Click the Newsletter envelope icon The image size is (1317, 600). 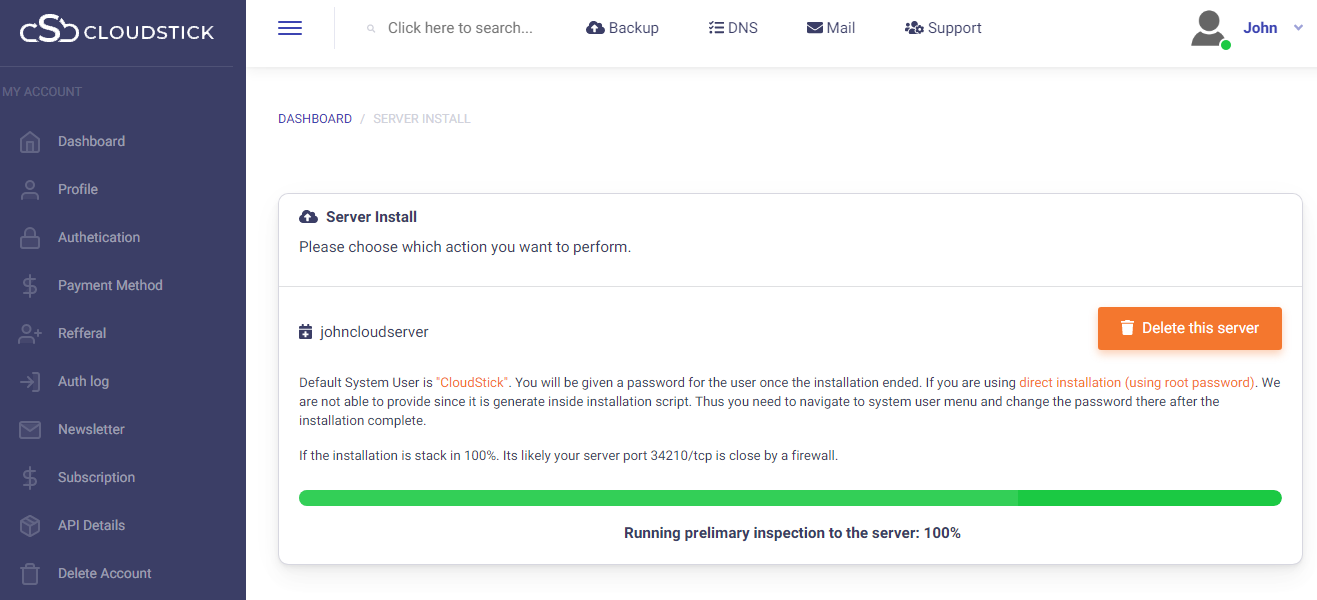click(30, 430)
